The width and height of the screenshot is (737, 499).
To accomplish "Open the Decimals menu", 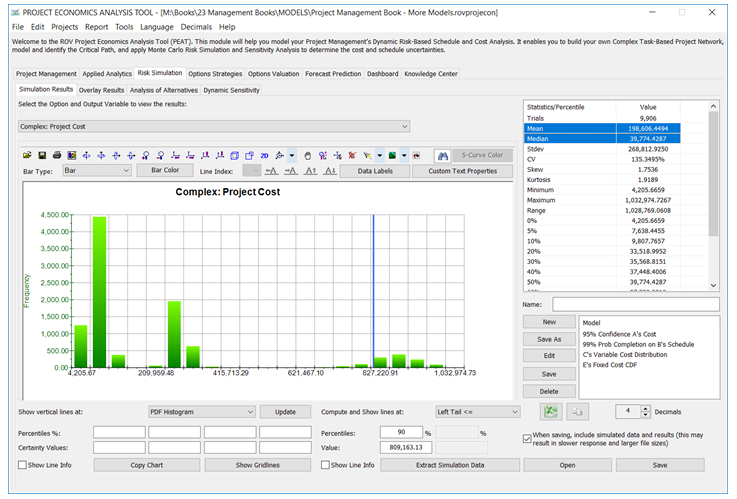I will click(196, 27).
